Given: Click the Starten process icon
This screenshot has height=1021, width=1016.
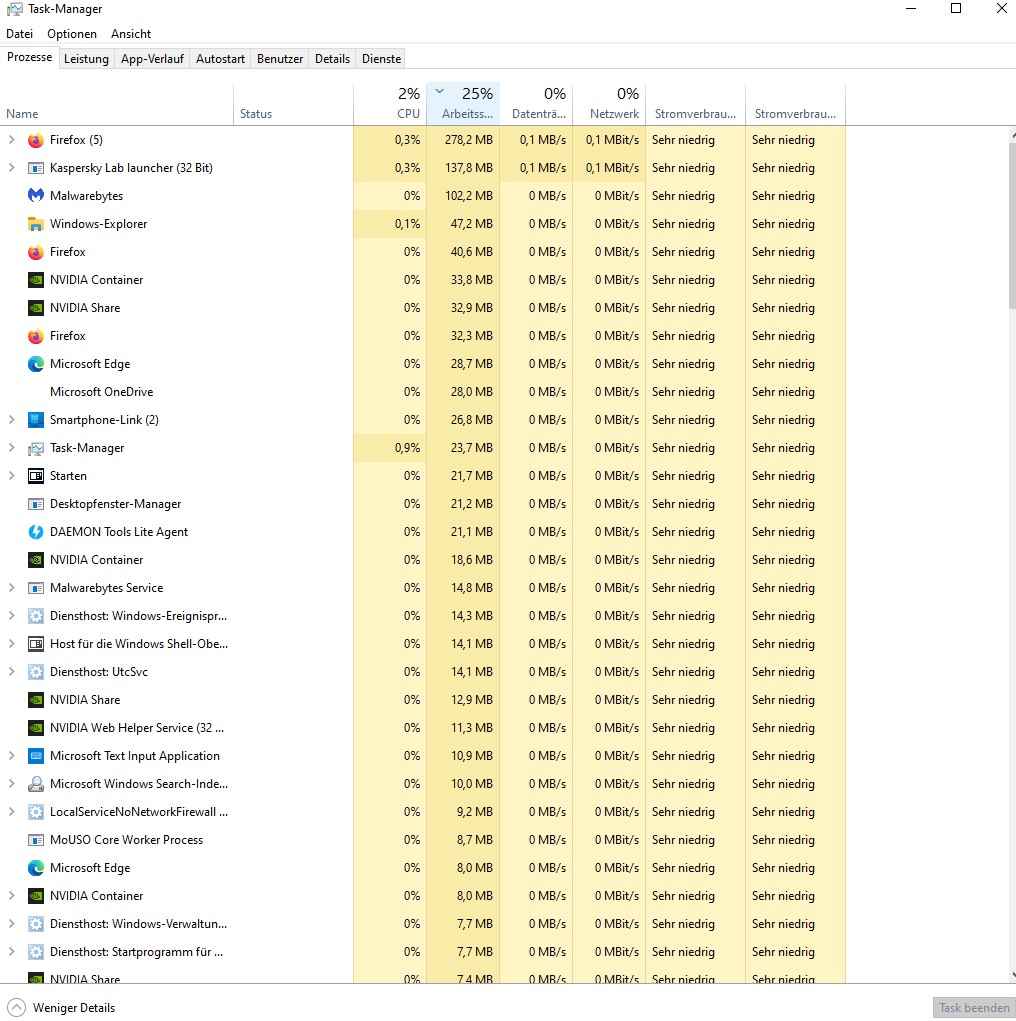Looking at the screenshot, I should click(x=36, y=476).
